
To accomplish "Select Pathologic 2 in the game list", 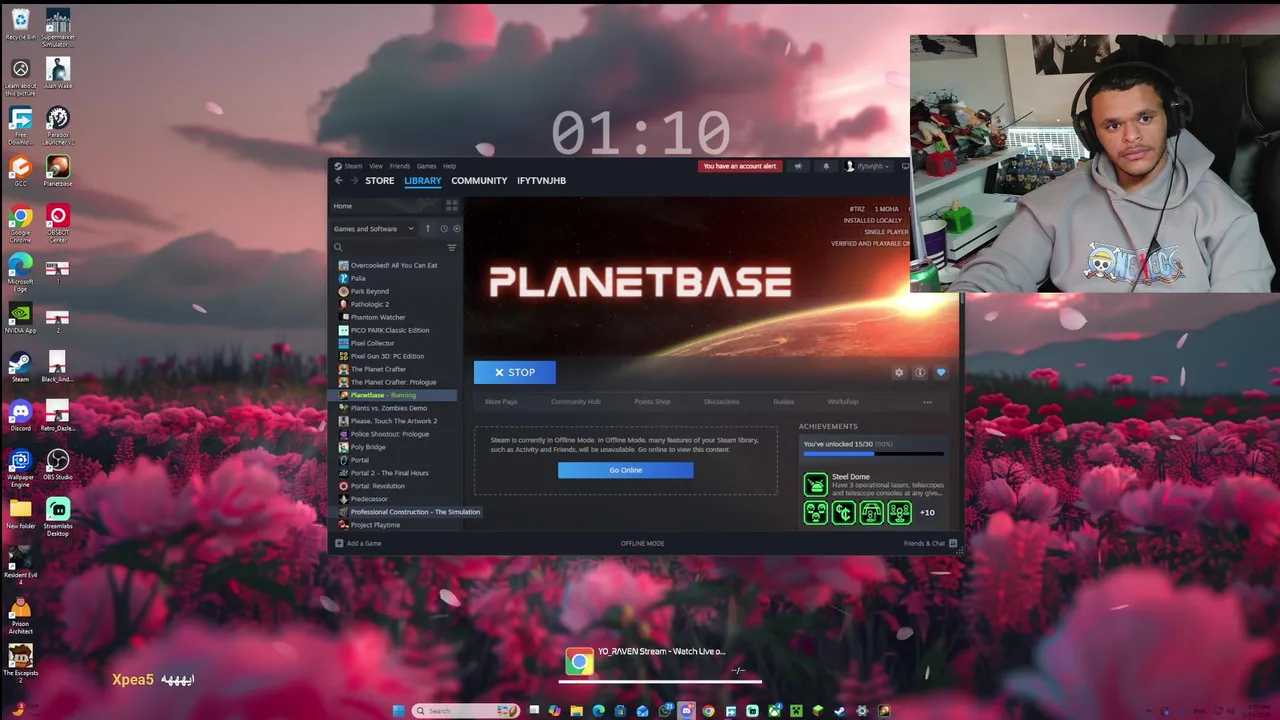I will [x=370, y=304].
